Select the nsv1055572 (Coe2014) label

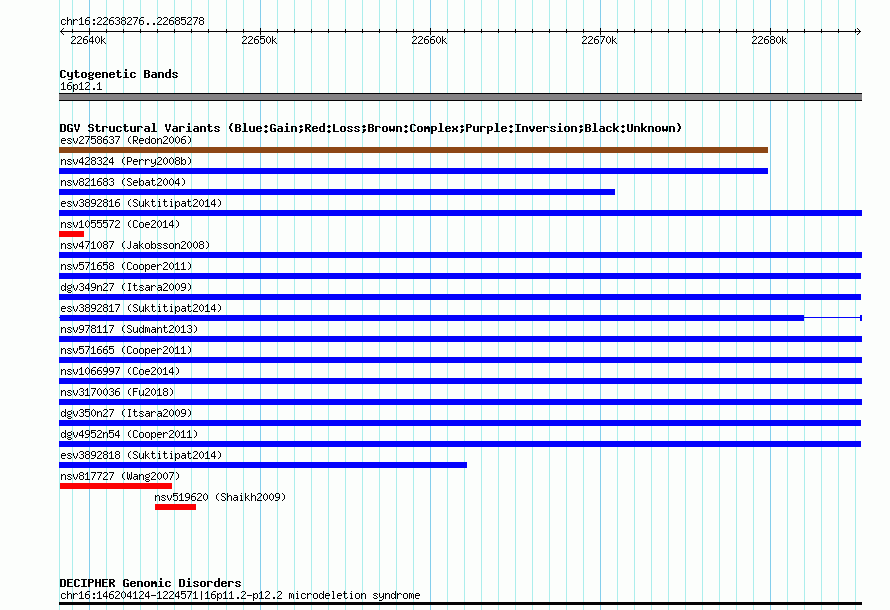tap(120, 224)
